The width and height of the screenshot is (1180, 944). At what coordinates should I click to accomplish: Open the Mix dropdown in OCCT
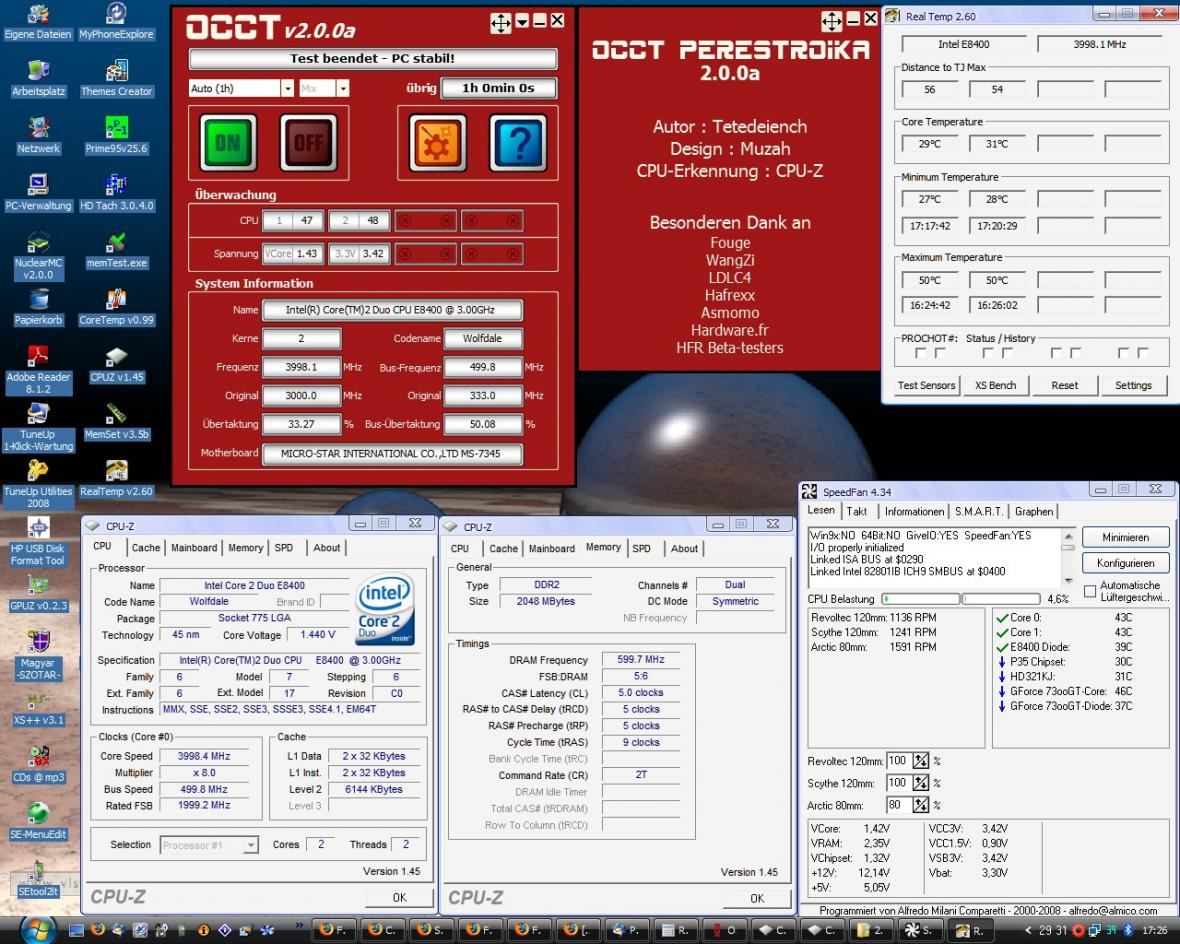coord(342,89)
